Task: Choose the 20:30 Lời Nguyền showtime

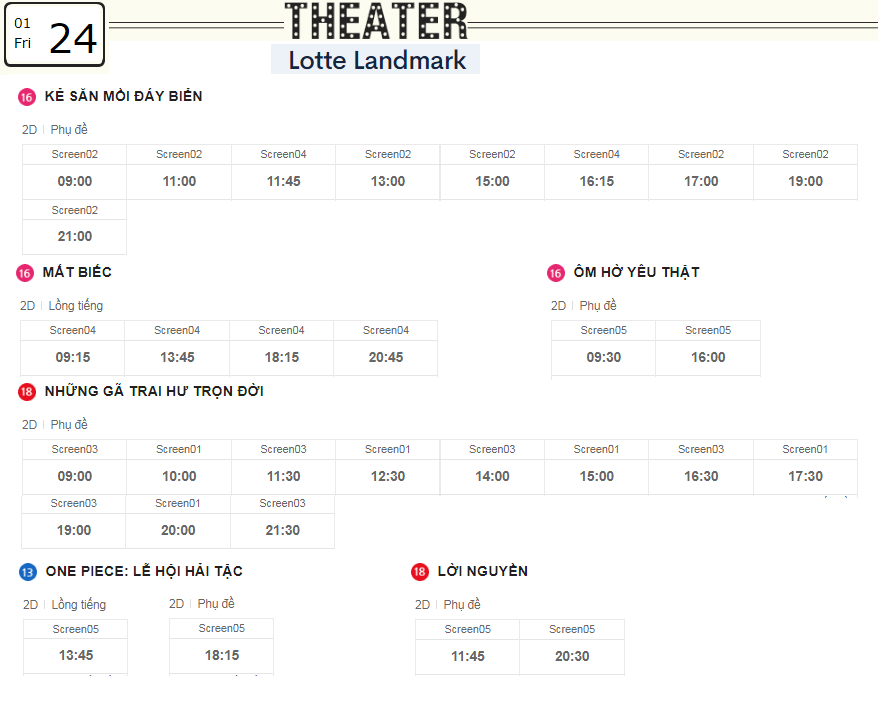Action: click(x=572, y=647)
